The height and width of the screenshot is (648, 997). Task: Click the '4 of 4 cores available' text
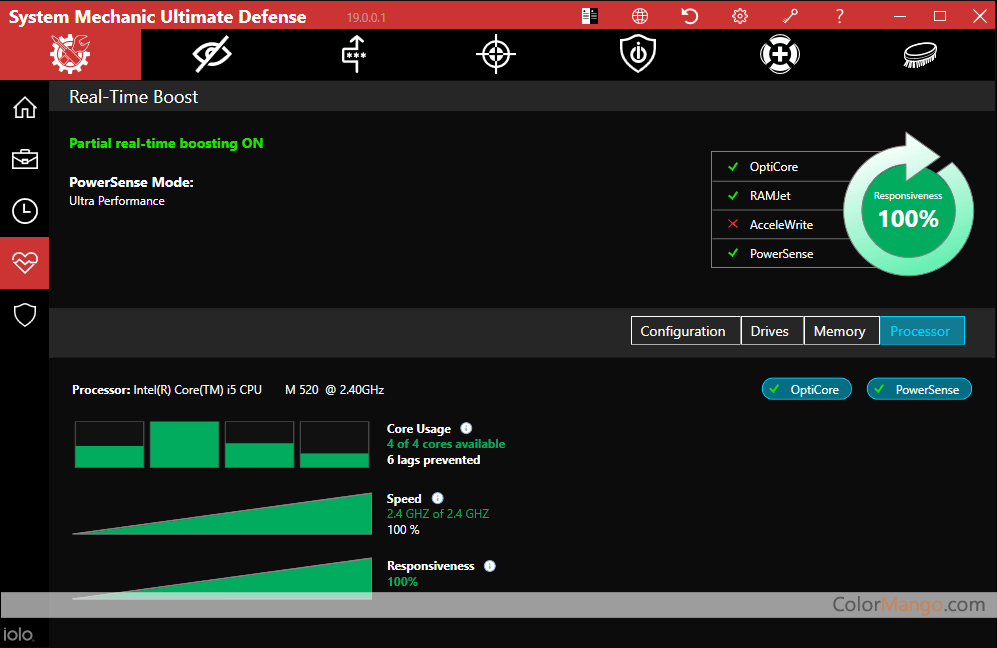tap(446, 444)
